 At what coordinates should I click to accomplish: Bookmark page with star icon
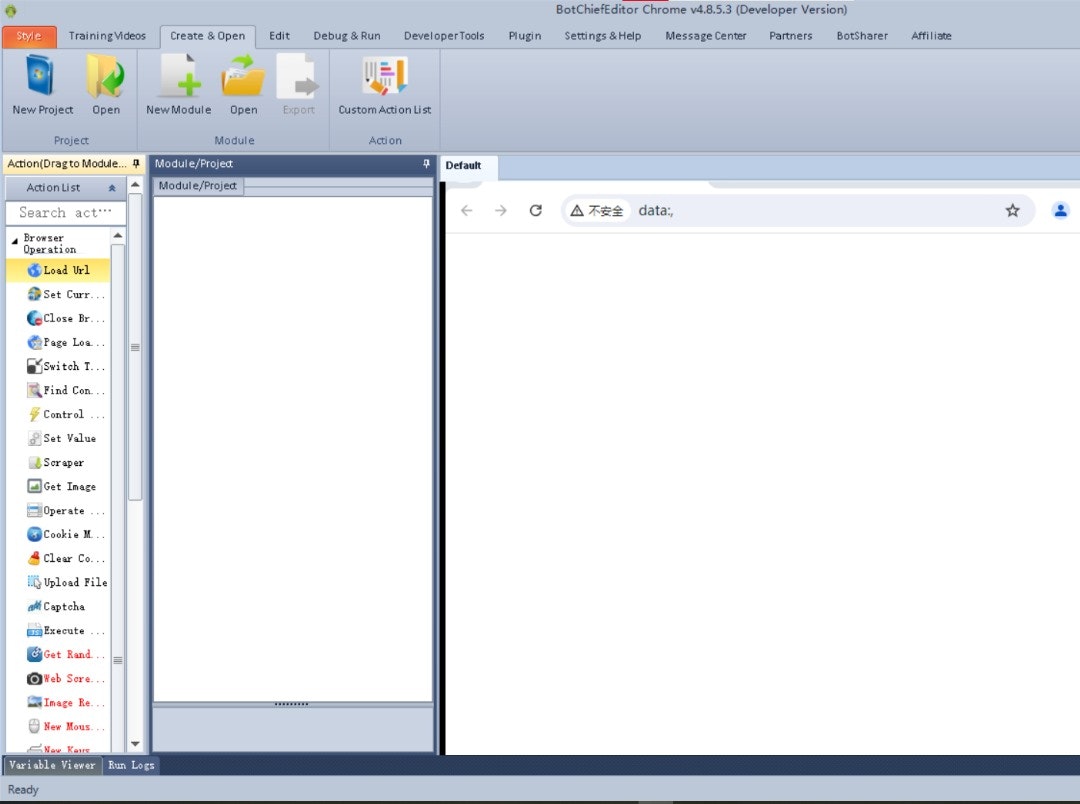click(x=1012, y=210)
